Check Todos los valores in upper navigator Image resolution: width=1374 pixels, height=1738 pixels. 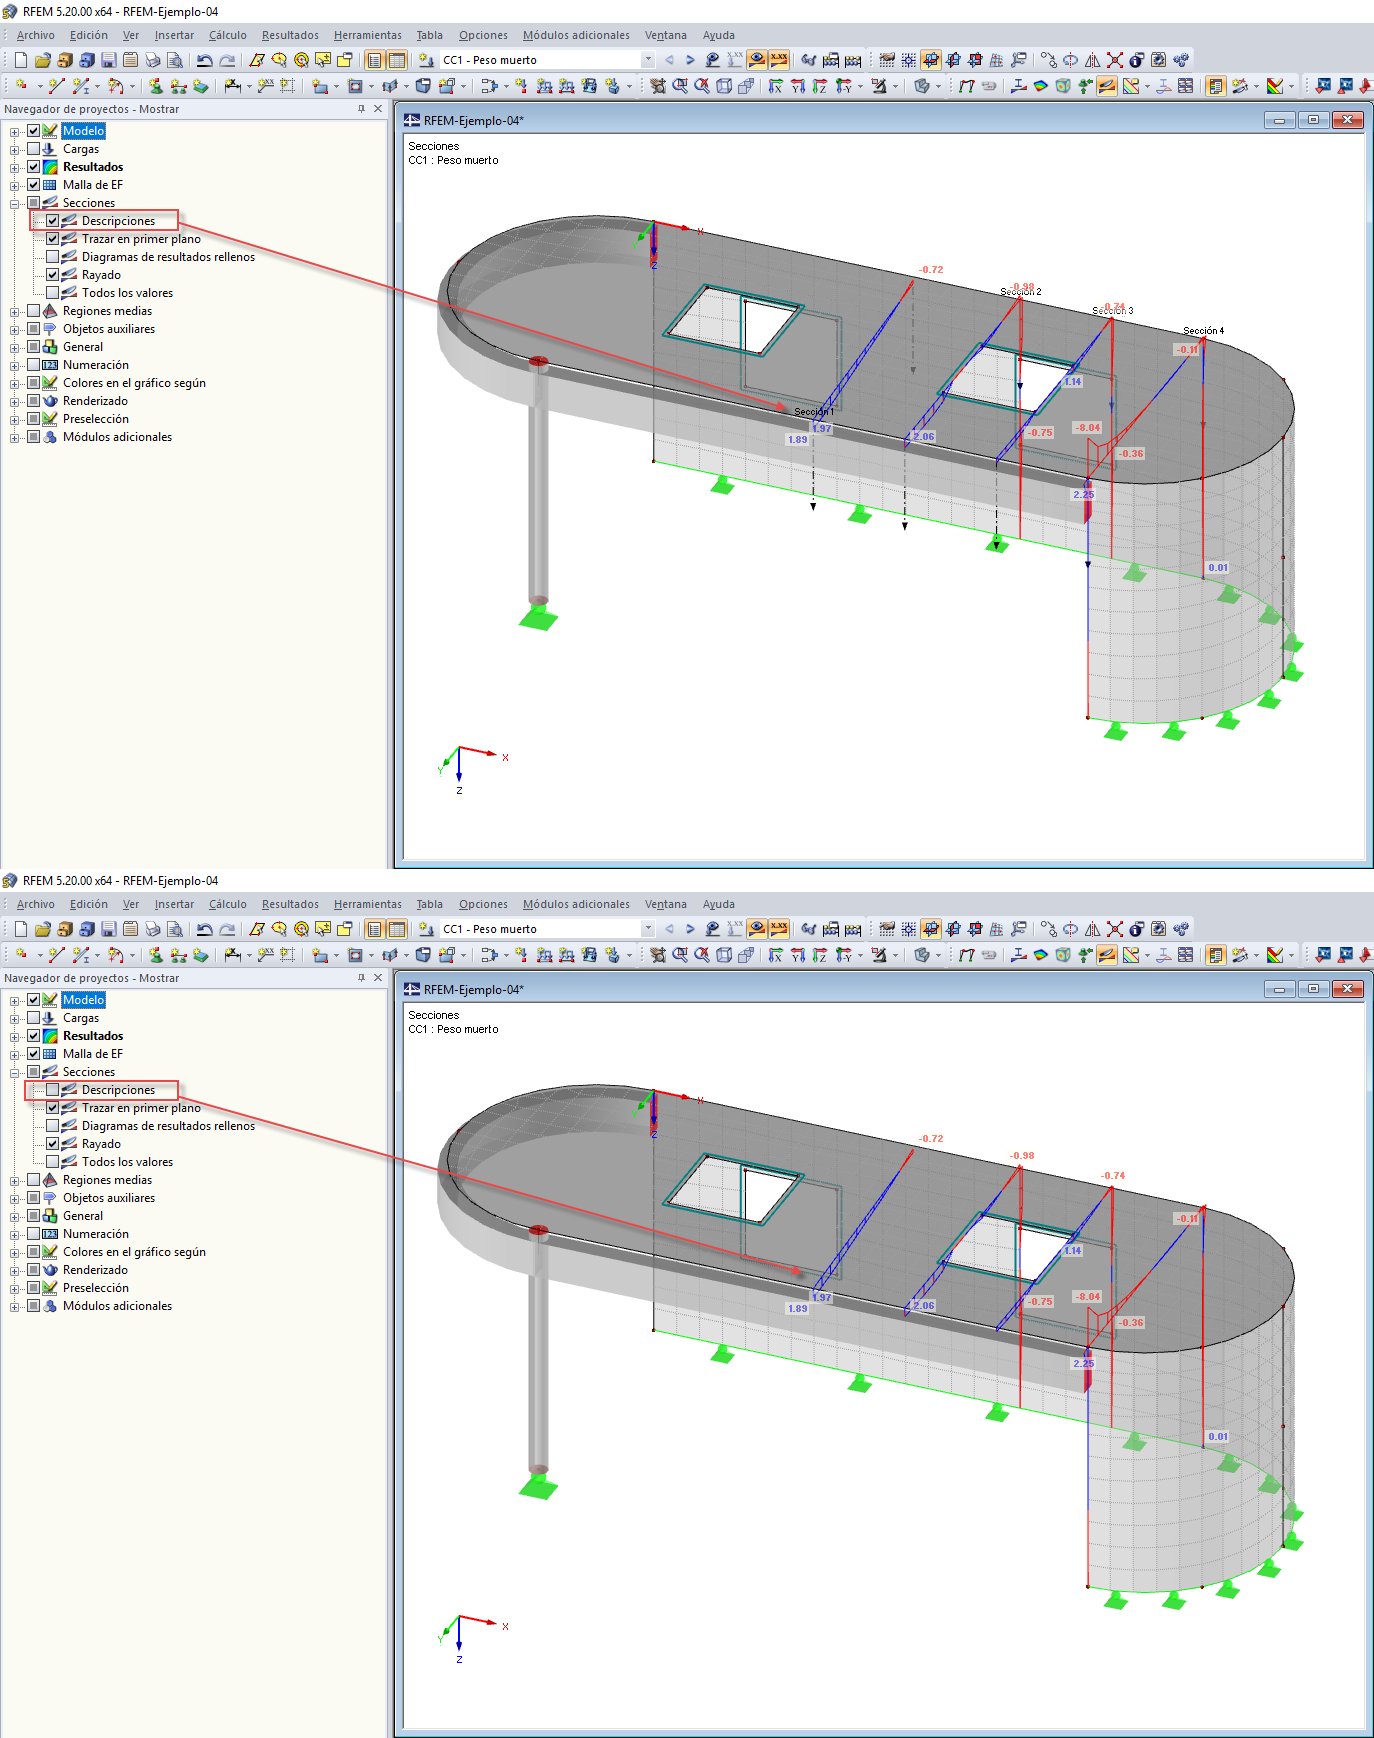point(53,293)
